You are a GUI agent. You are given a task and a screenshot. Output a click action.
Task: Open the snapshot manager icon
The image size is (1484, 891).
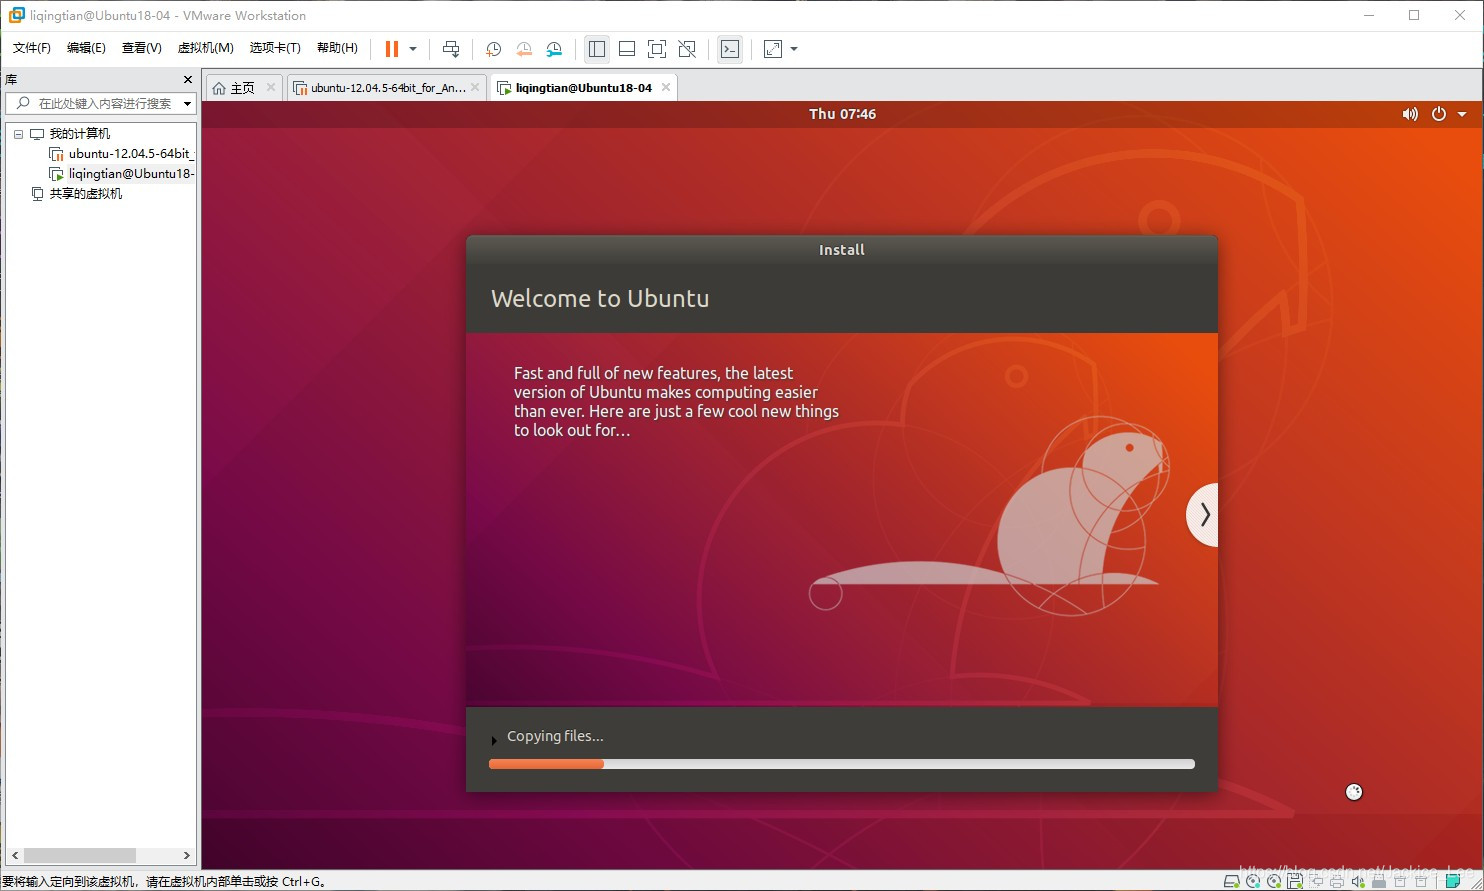[554, 49]
